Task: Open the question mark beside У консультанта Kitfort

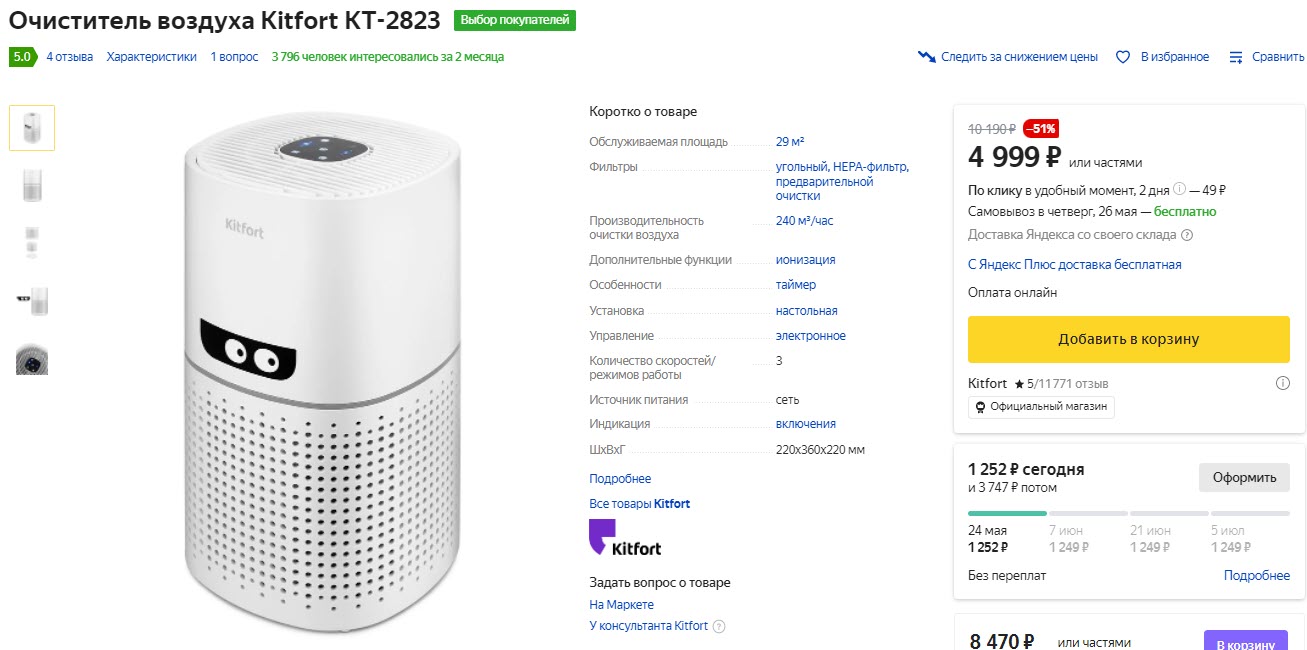Action: 719,625
